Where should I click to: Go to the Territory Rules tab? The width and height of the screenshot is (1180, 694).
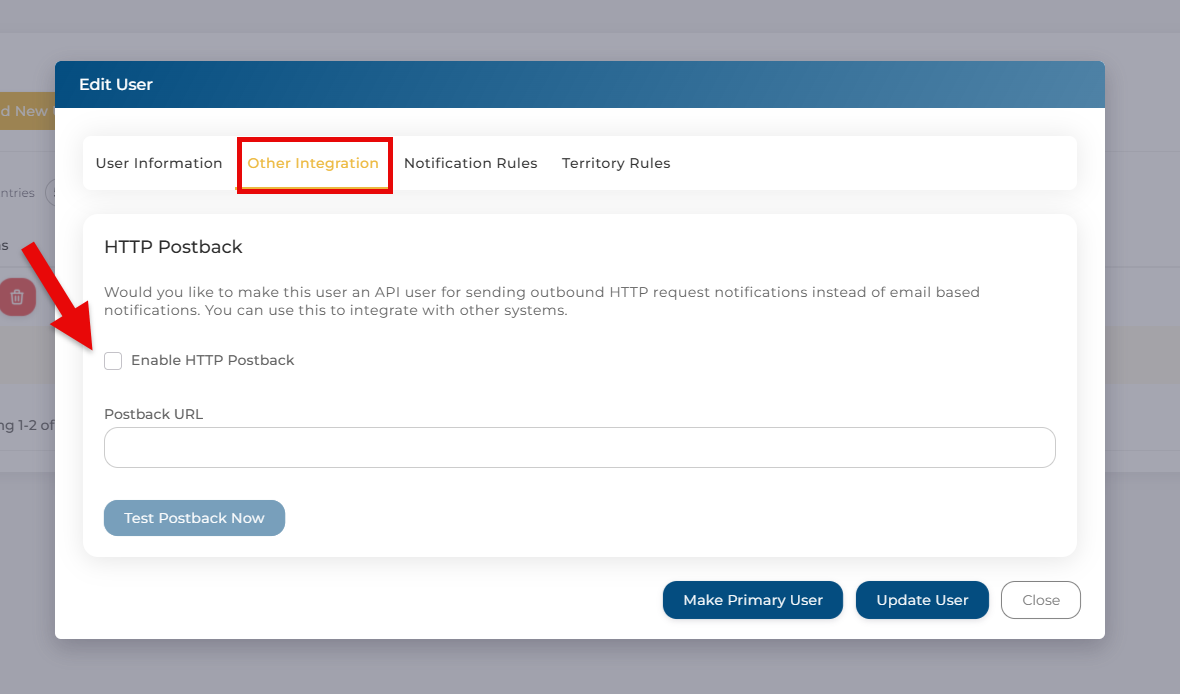[x=616, y=163]
